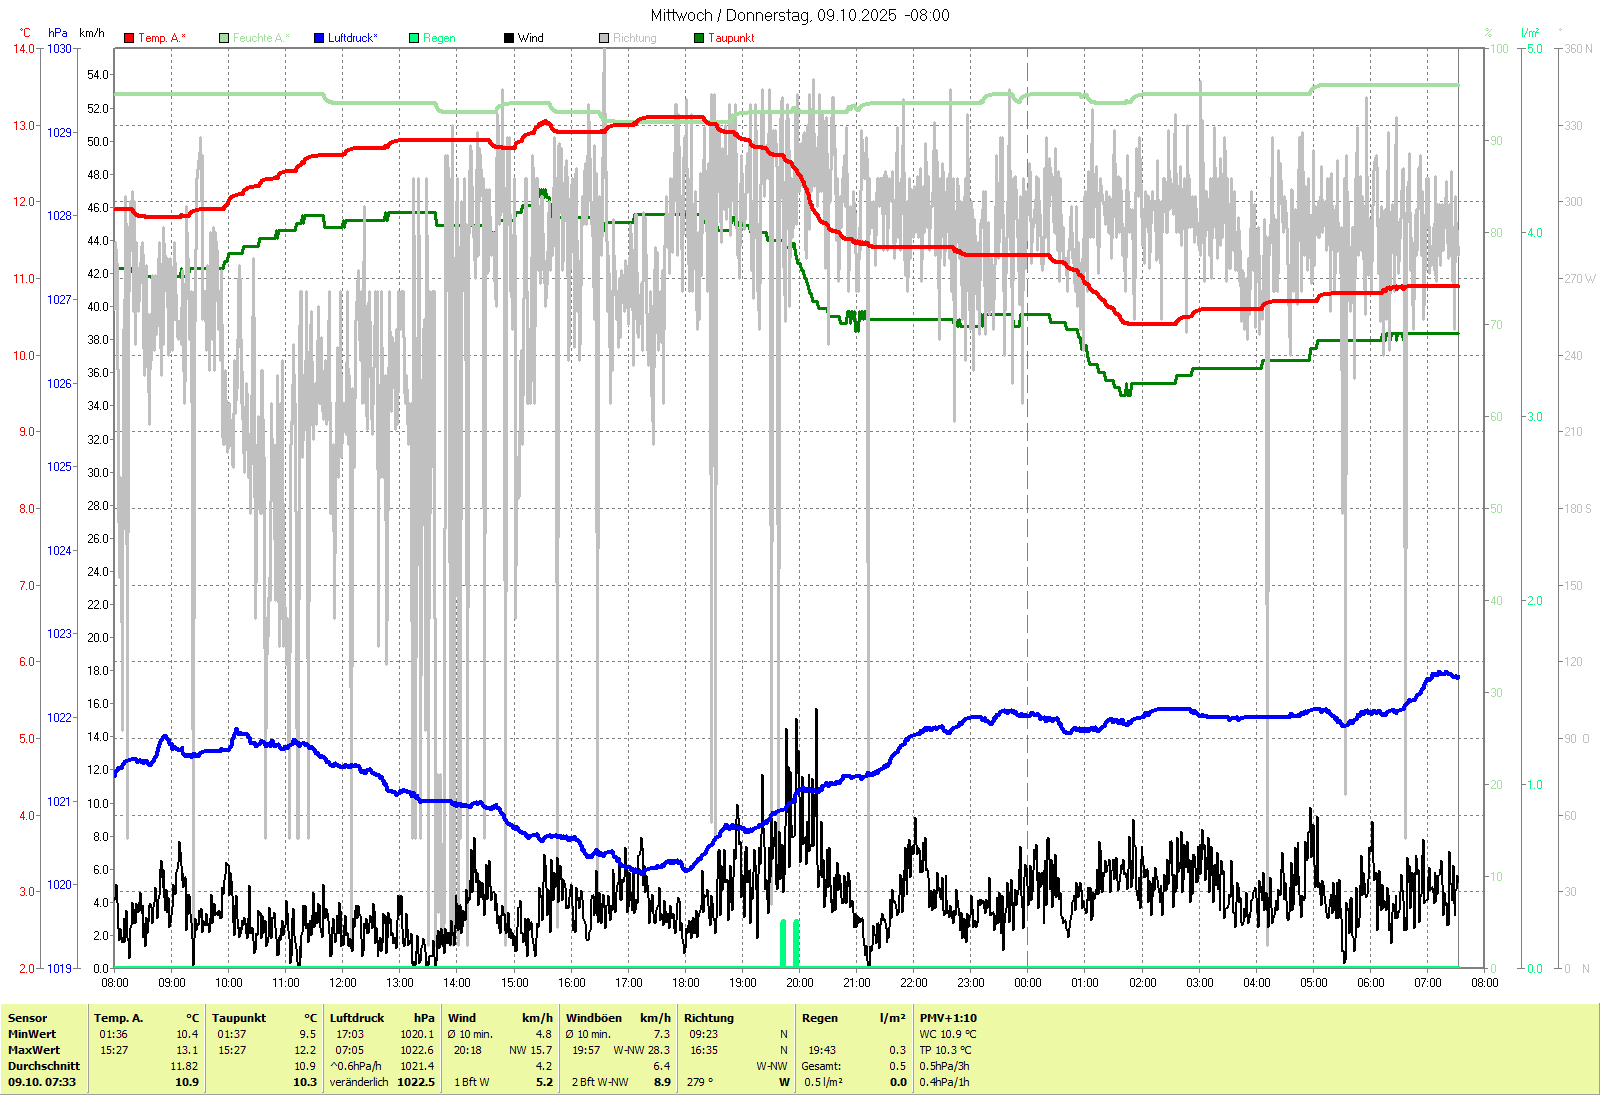The width and height of the screenshot is (1600, 1095).
Task: Click the hPa pressure axis unit label
Action: pyautogui.click(x=58, y=33)
